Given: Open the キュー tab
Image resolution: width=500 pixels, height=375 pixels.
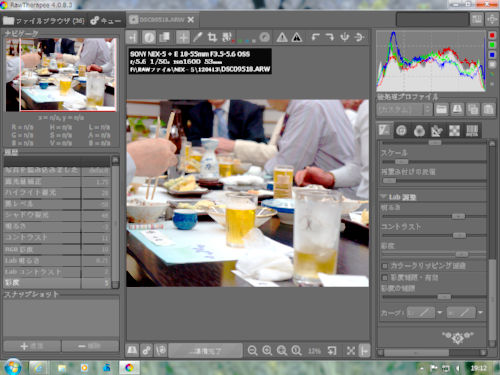Looking at the screenshot, I should coord(106,21).
